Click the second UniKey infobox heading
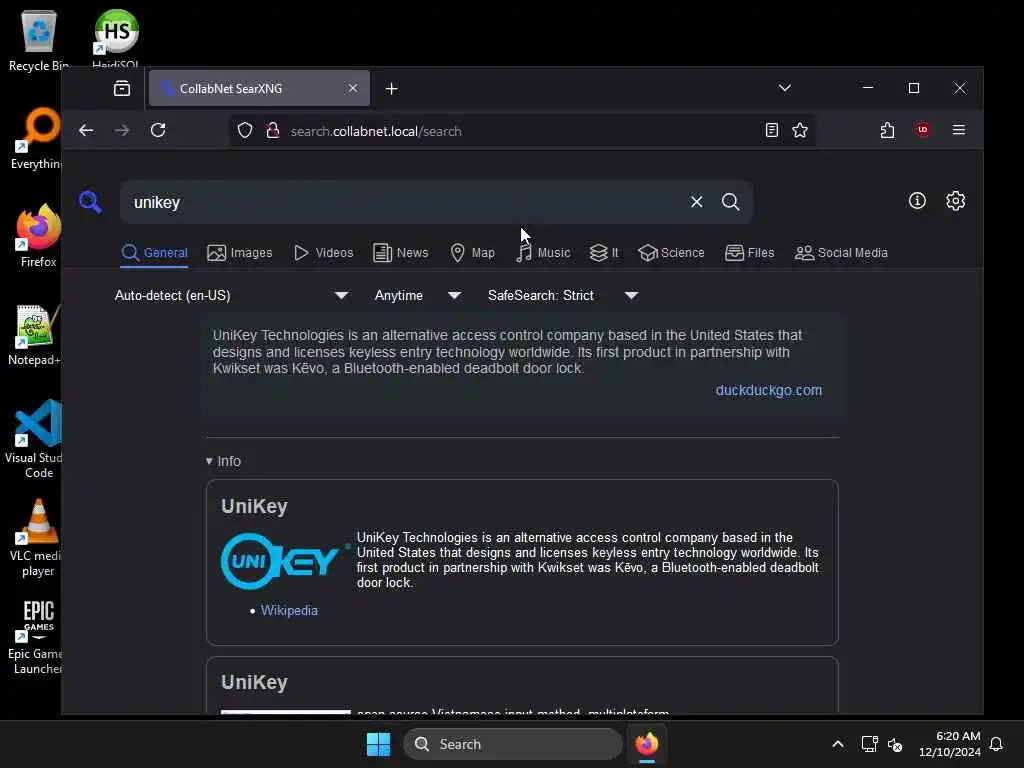The image size is (1024, 768). (254, 682)
